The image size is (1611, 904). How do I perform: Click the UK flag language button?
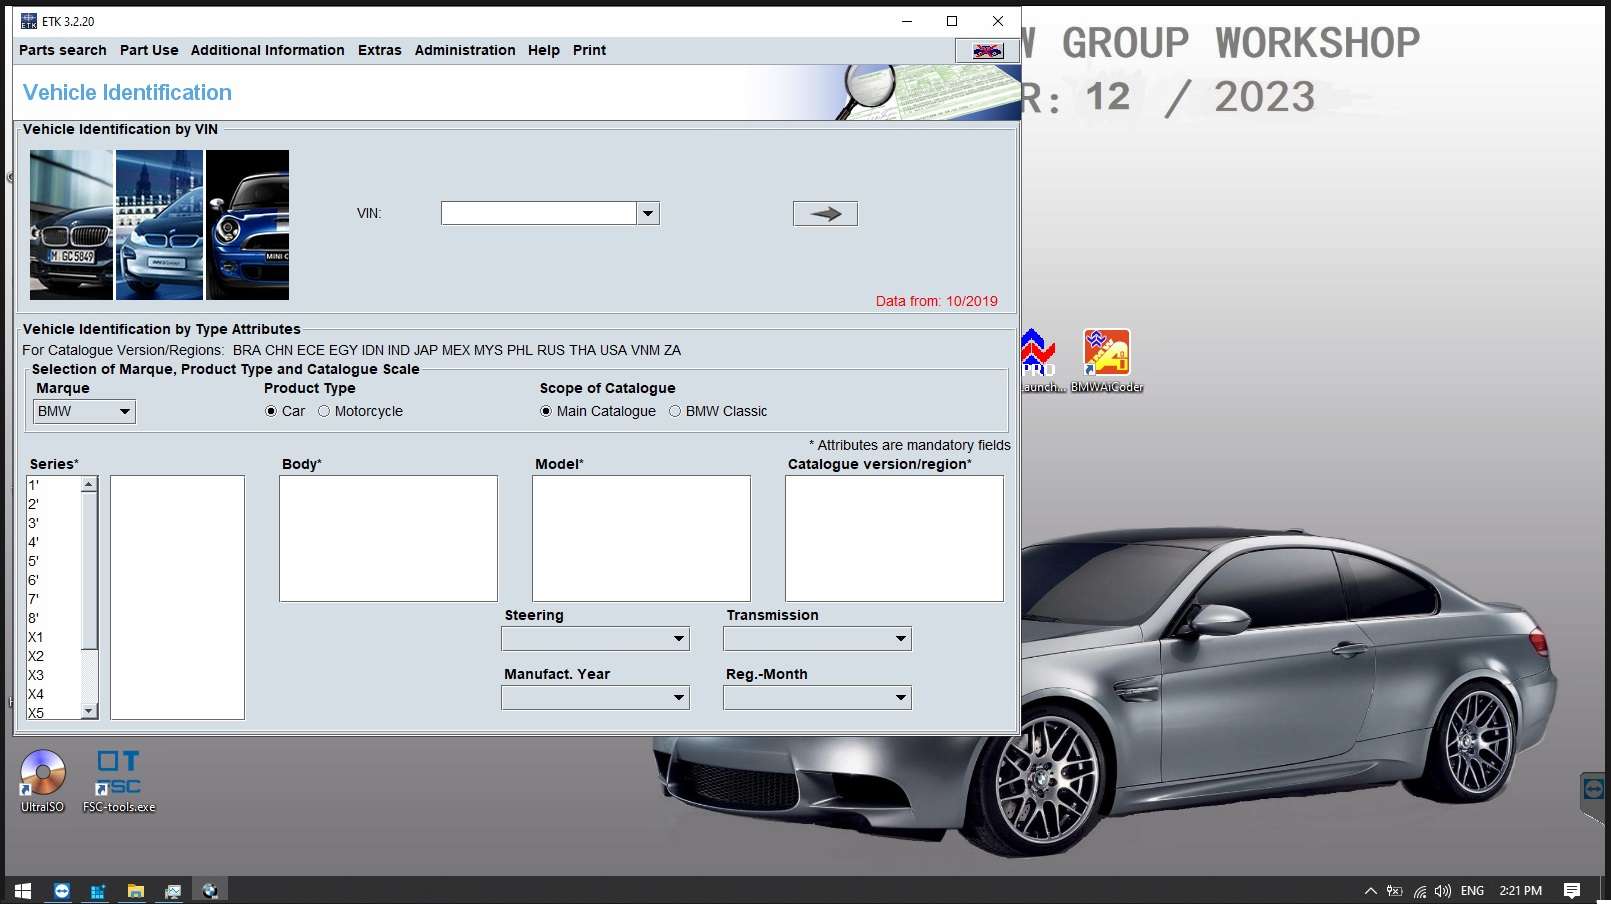987,50
